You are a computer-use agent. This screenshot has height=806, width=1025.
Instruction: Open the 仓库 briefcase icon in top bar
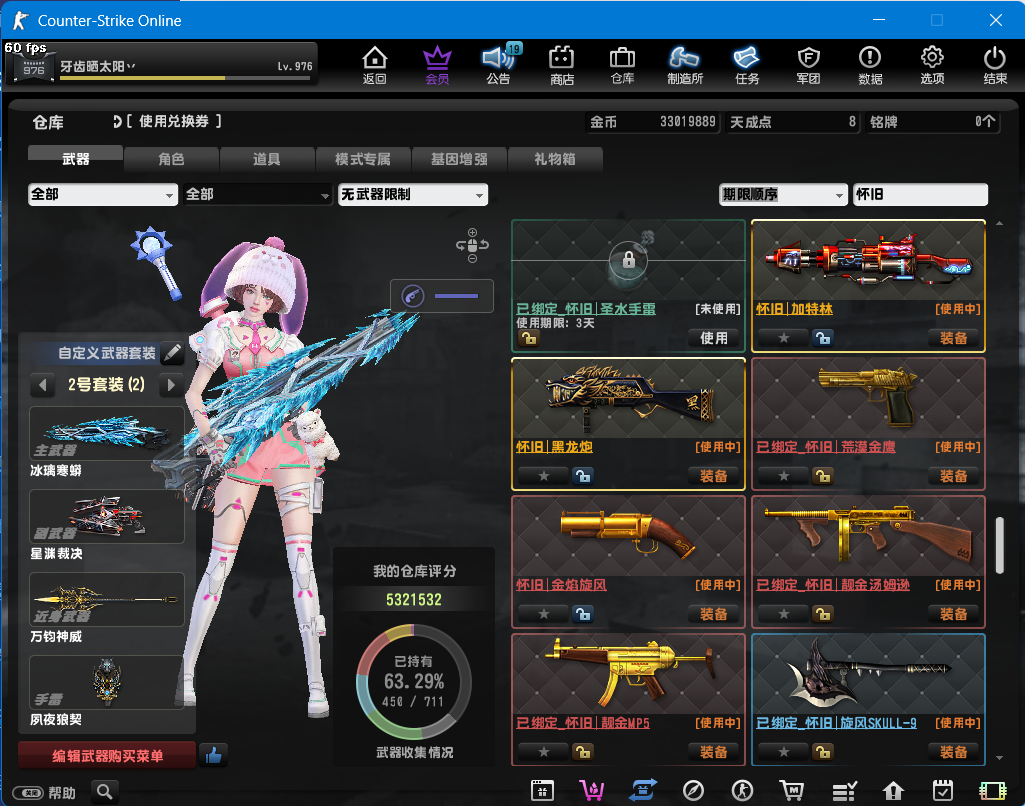tap(622, 65)
